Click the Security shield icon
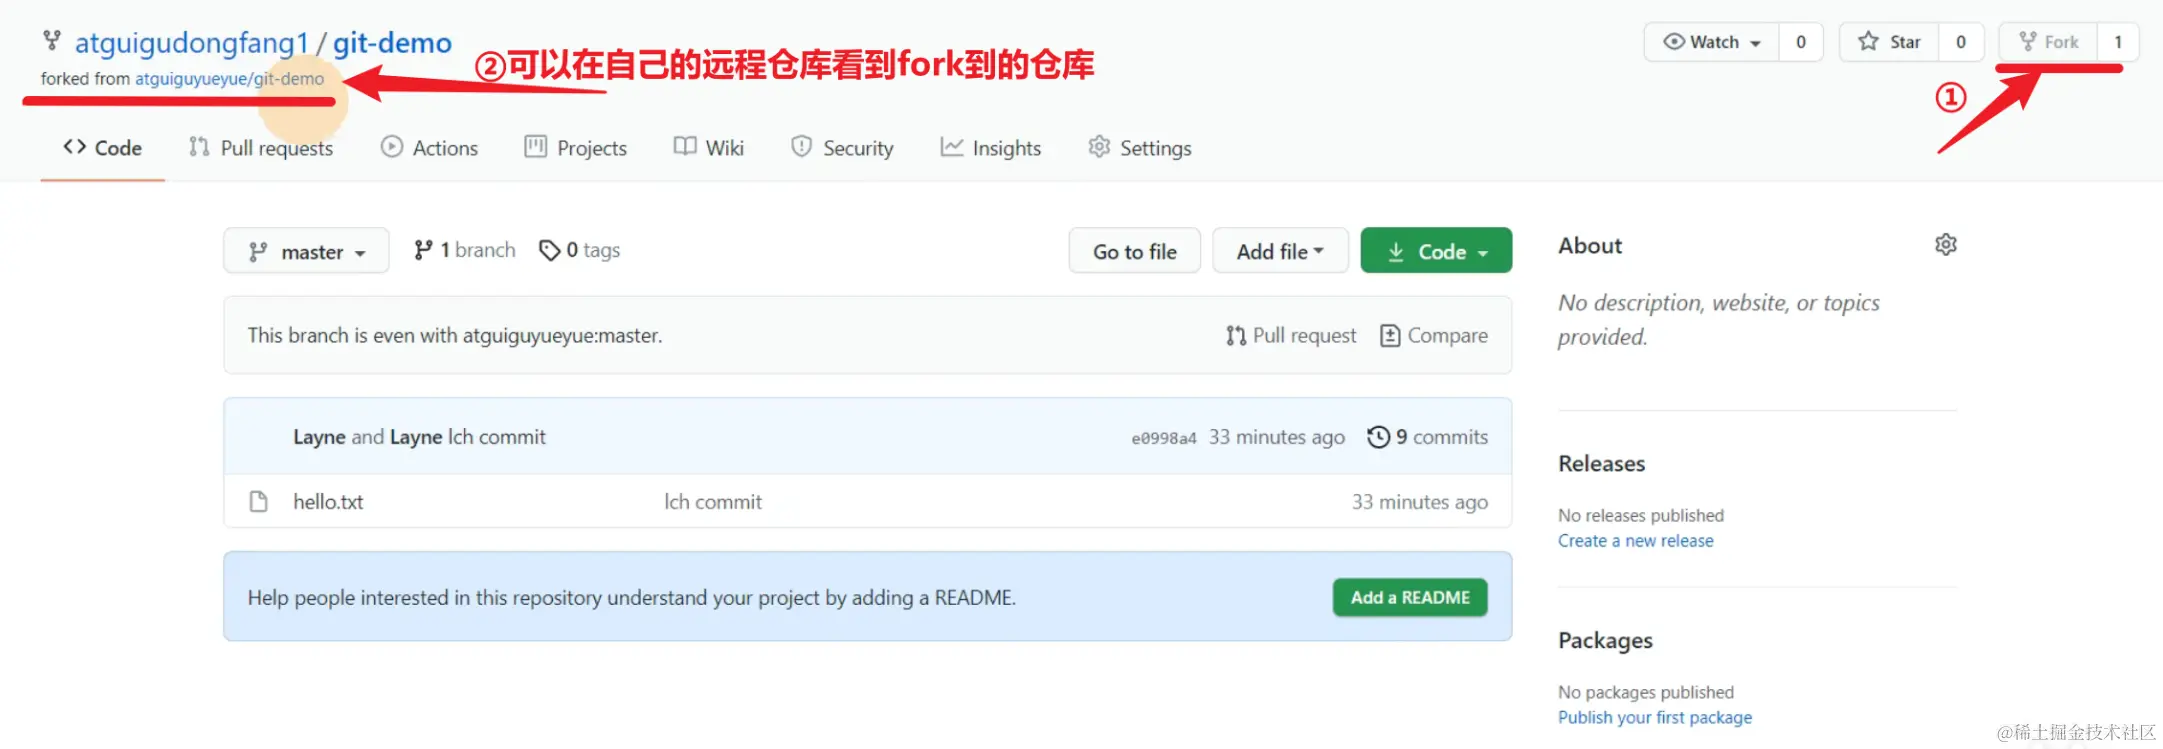This screenshot has height=749, width=2163. click(801, 147)
